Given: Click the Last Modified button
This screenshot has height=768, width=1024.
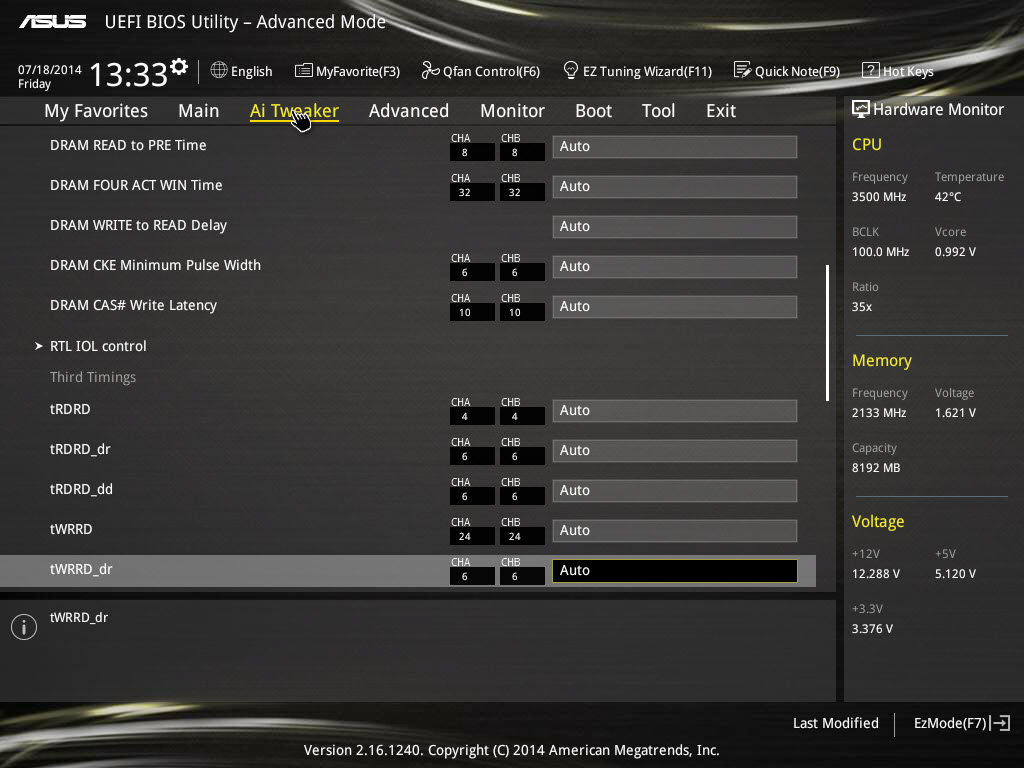Looking at the screenshot, I should tap(835, 723).
